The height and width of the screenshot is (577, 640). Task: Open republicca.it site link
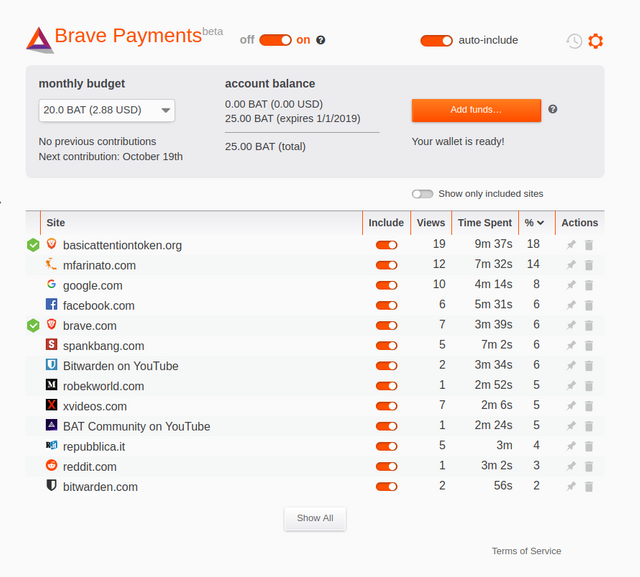(x=94, y=447)
